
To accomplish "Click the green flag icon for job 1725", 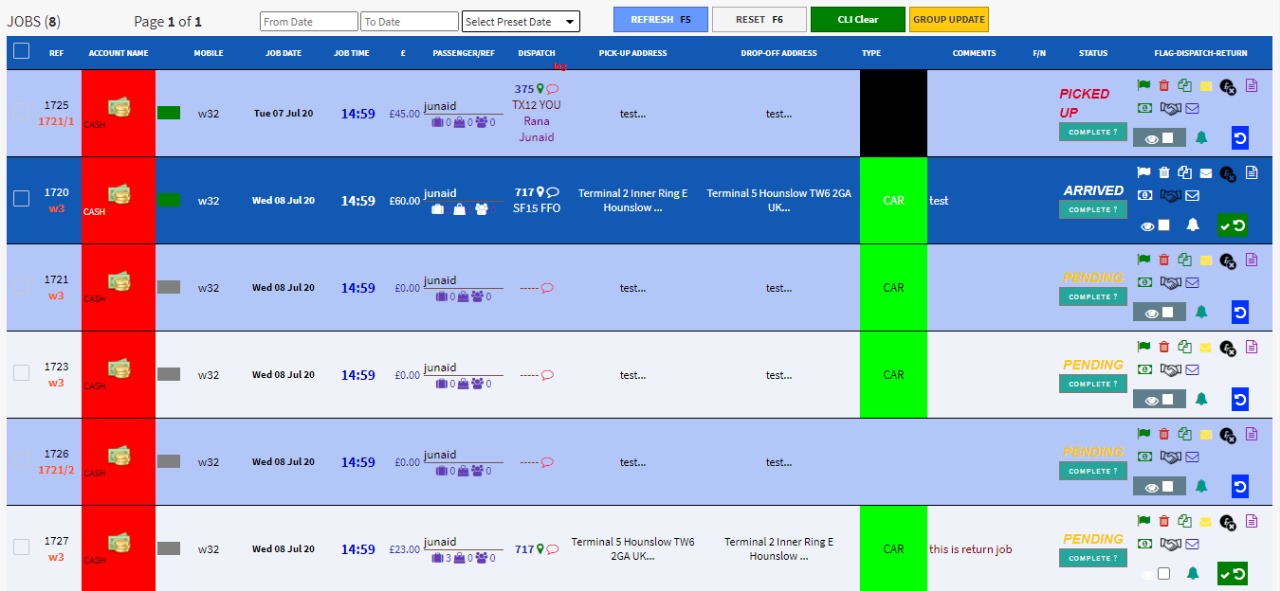I will 1144,86.
